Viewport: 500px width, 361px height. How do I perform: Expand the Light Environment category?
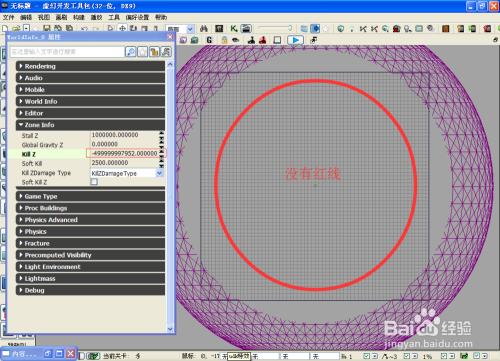tap(90, 267)
